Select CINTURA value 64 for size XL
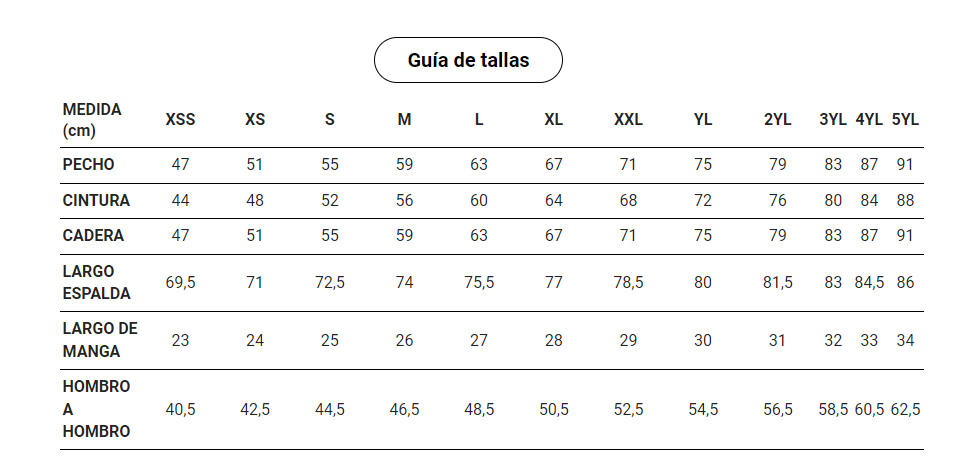The width and height of the screenshot is (979, 470). pos(554,200)
